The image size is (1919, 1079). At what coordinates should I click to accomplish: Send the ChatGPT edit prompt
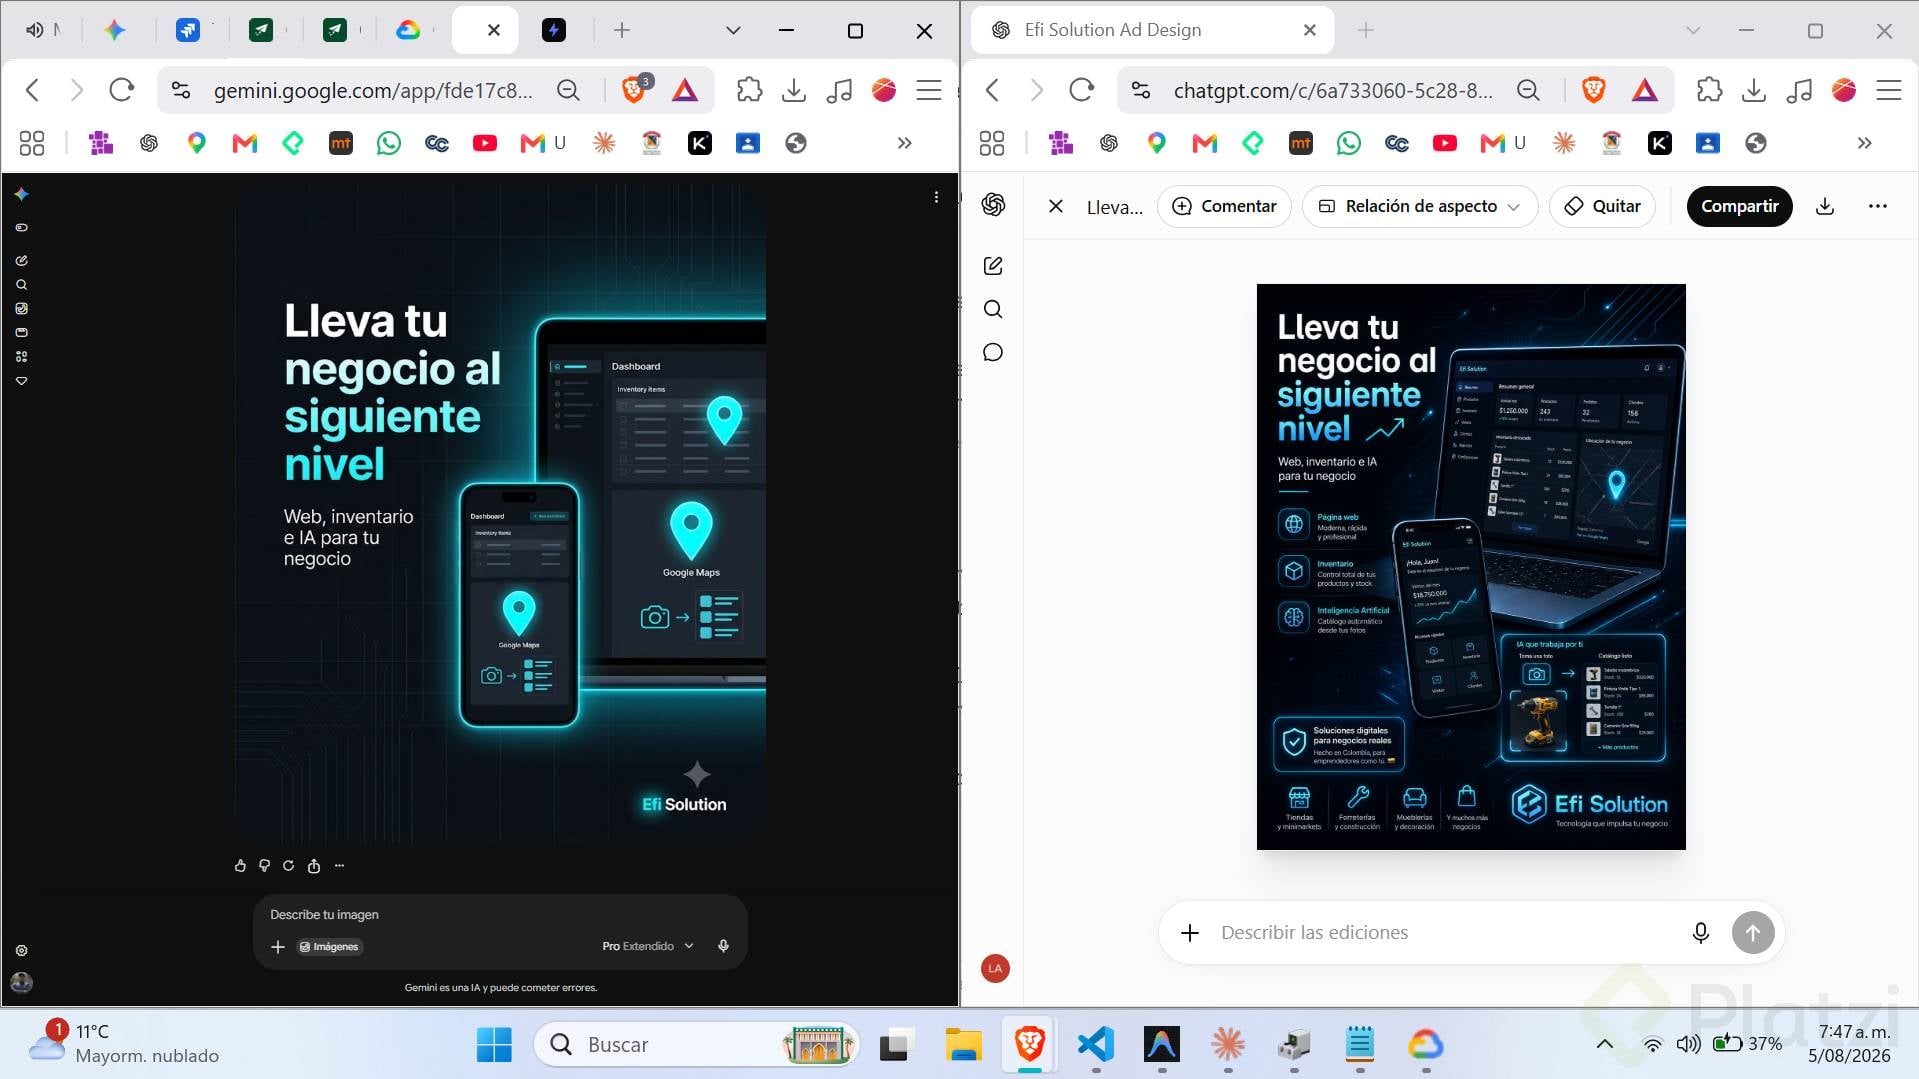tap(1753, 933)
